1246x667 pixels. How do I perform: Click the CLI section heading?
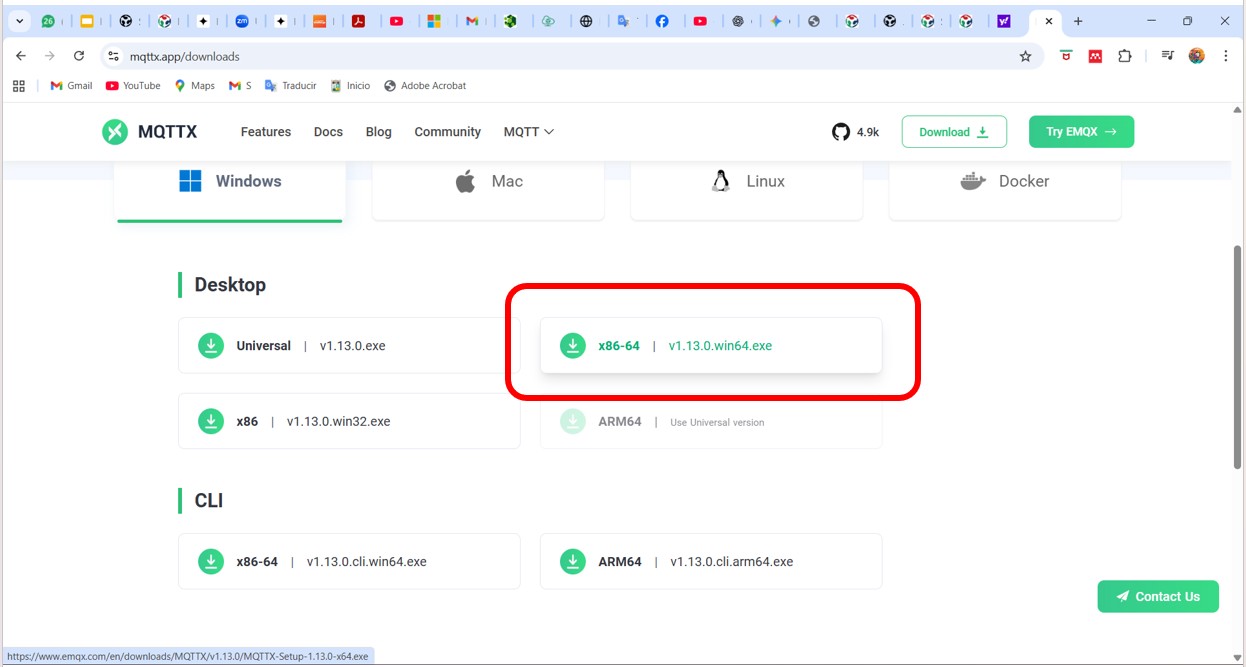point(209,500)
